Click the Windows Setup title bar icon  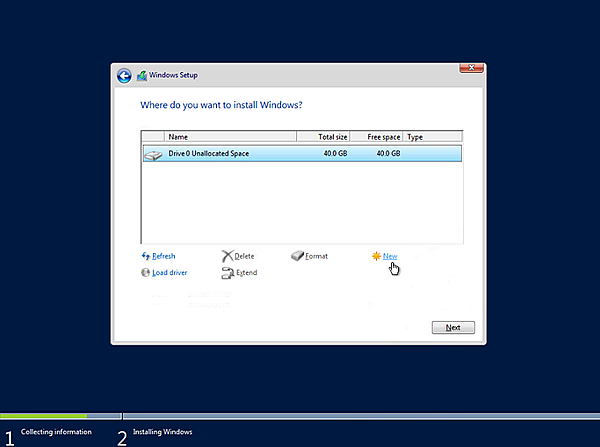coord(142,75)
